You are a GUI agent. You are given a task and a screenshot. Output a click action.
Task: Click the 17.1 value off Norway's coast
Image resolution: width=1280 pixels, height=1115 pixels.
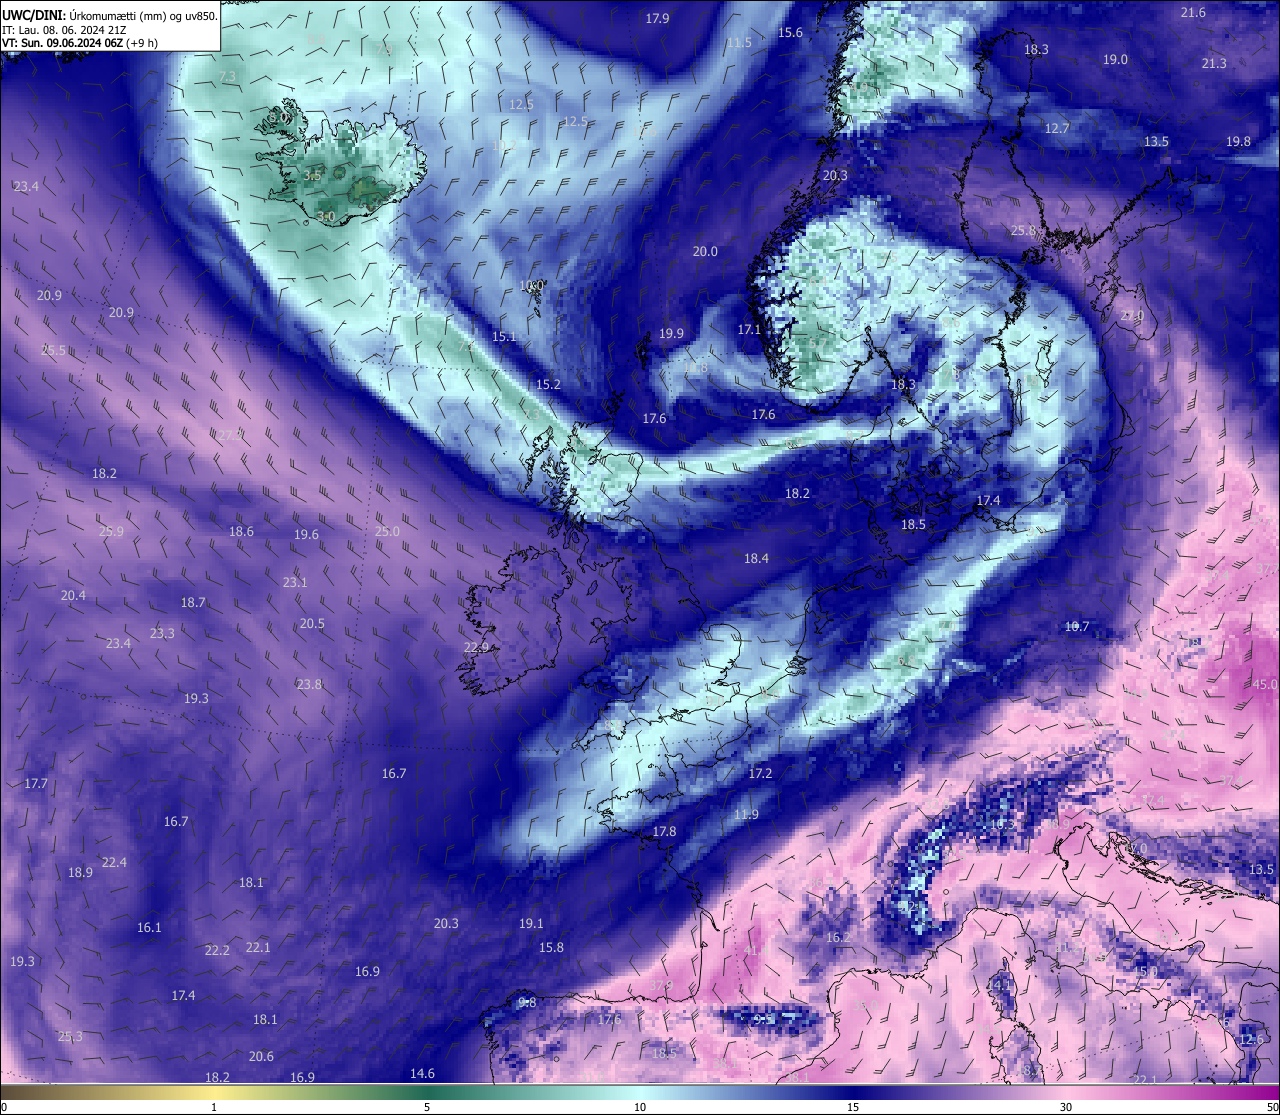click(x=749, y=330)
